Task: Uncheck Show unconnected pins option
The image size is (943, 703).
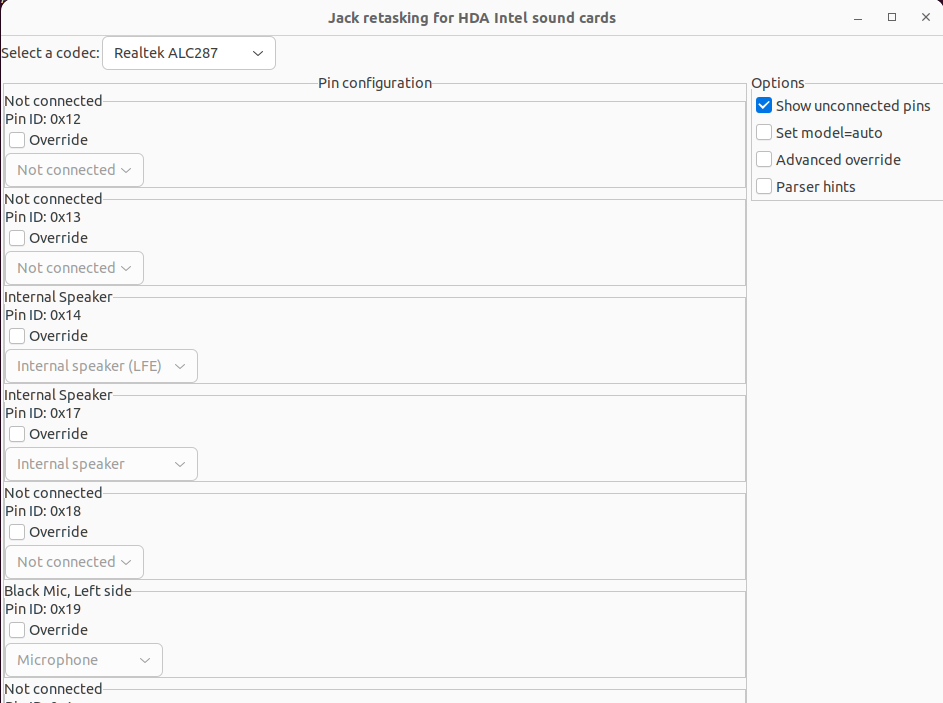Action: coord(764,106)
